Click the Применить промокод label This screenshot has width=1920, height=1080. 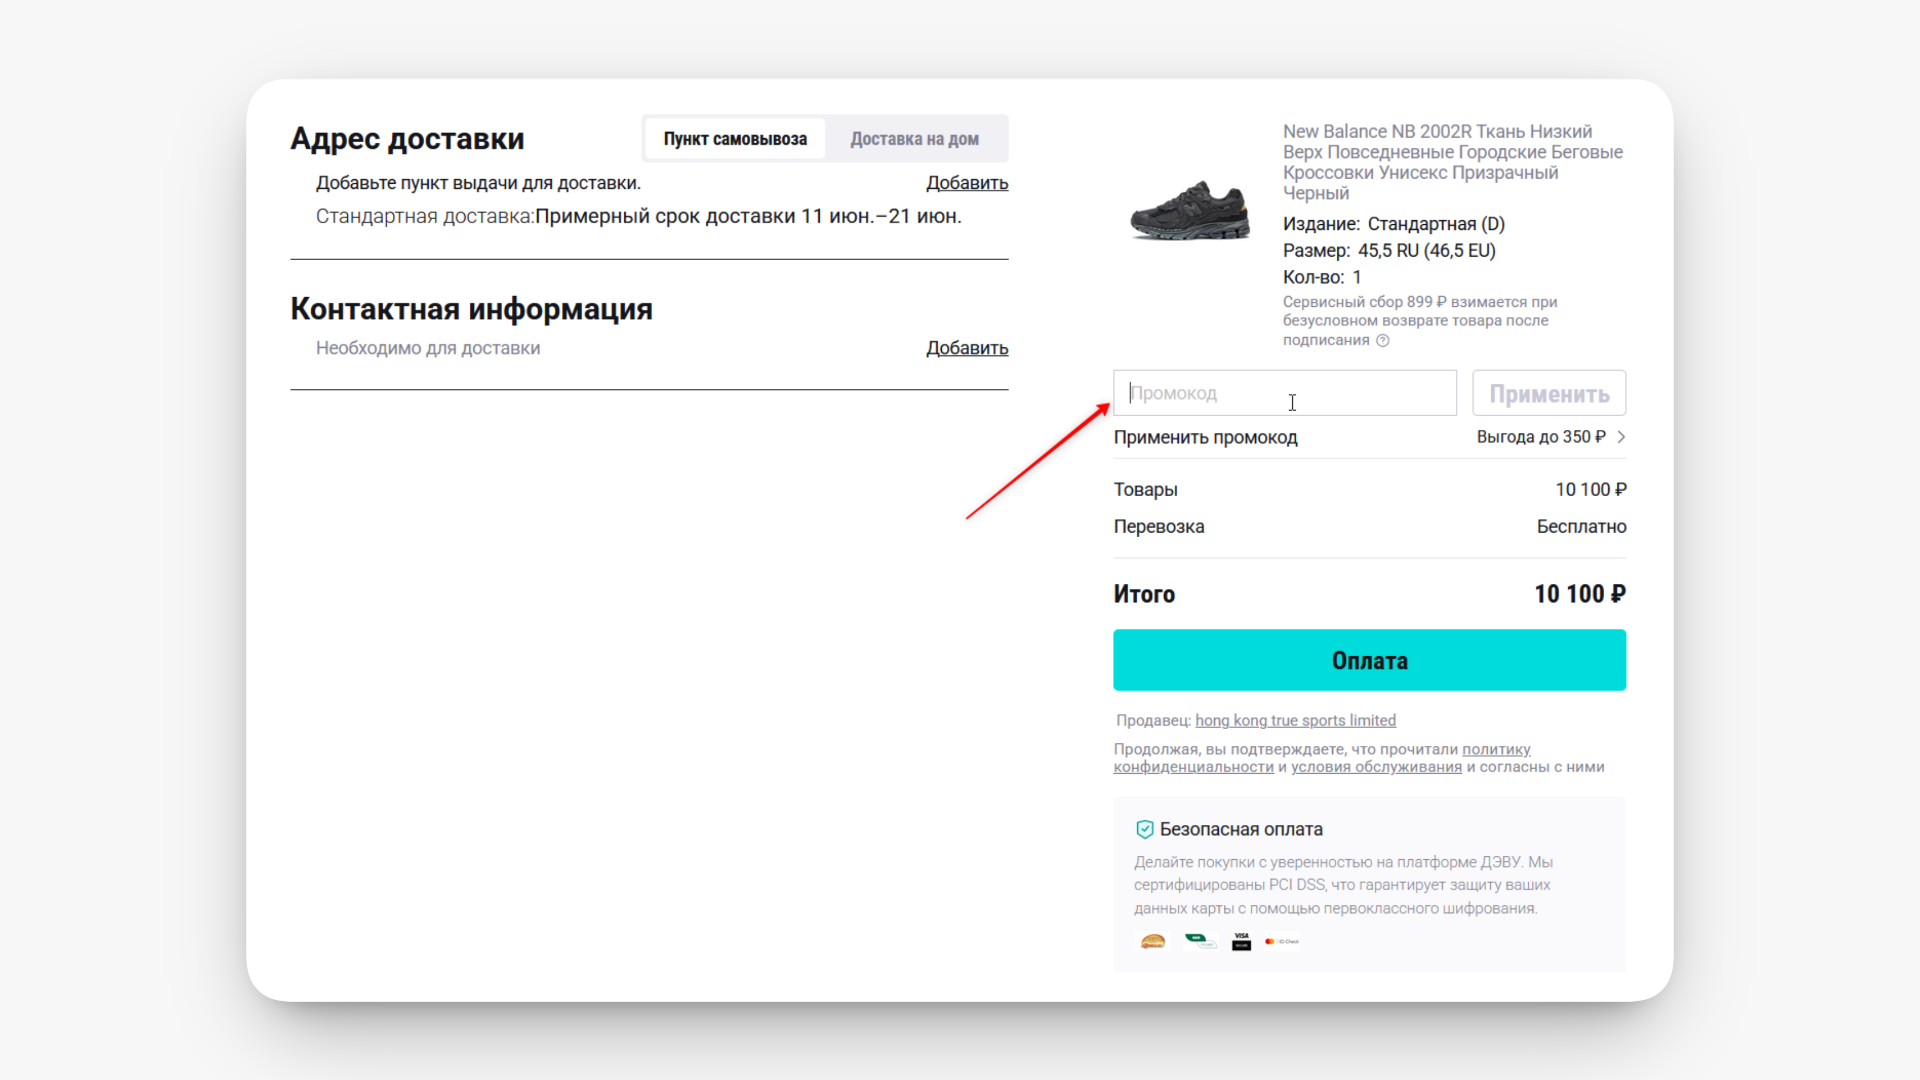[1205, 437]
